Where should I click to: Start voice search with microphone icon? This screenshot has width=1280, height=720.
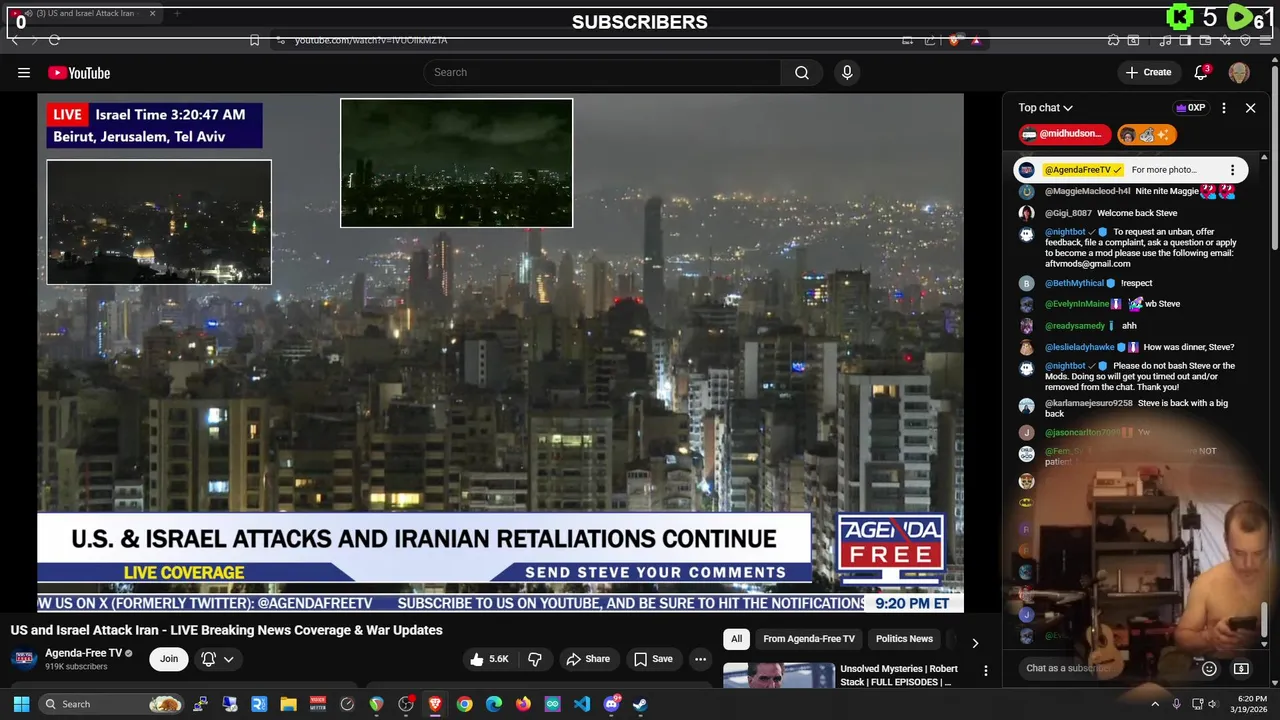tap(847, 72)
